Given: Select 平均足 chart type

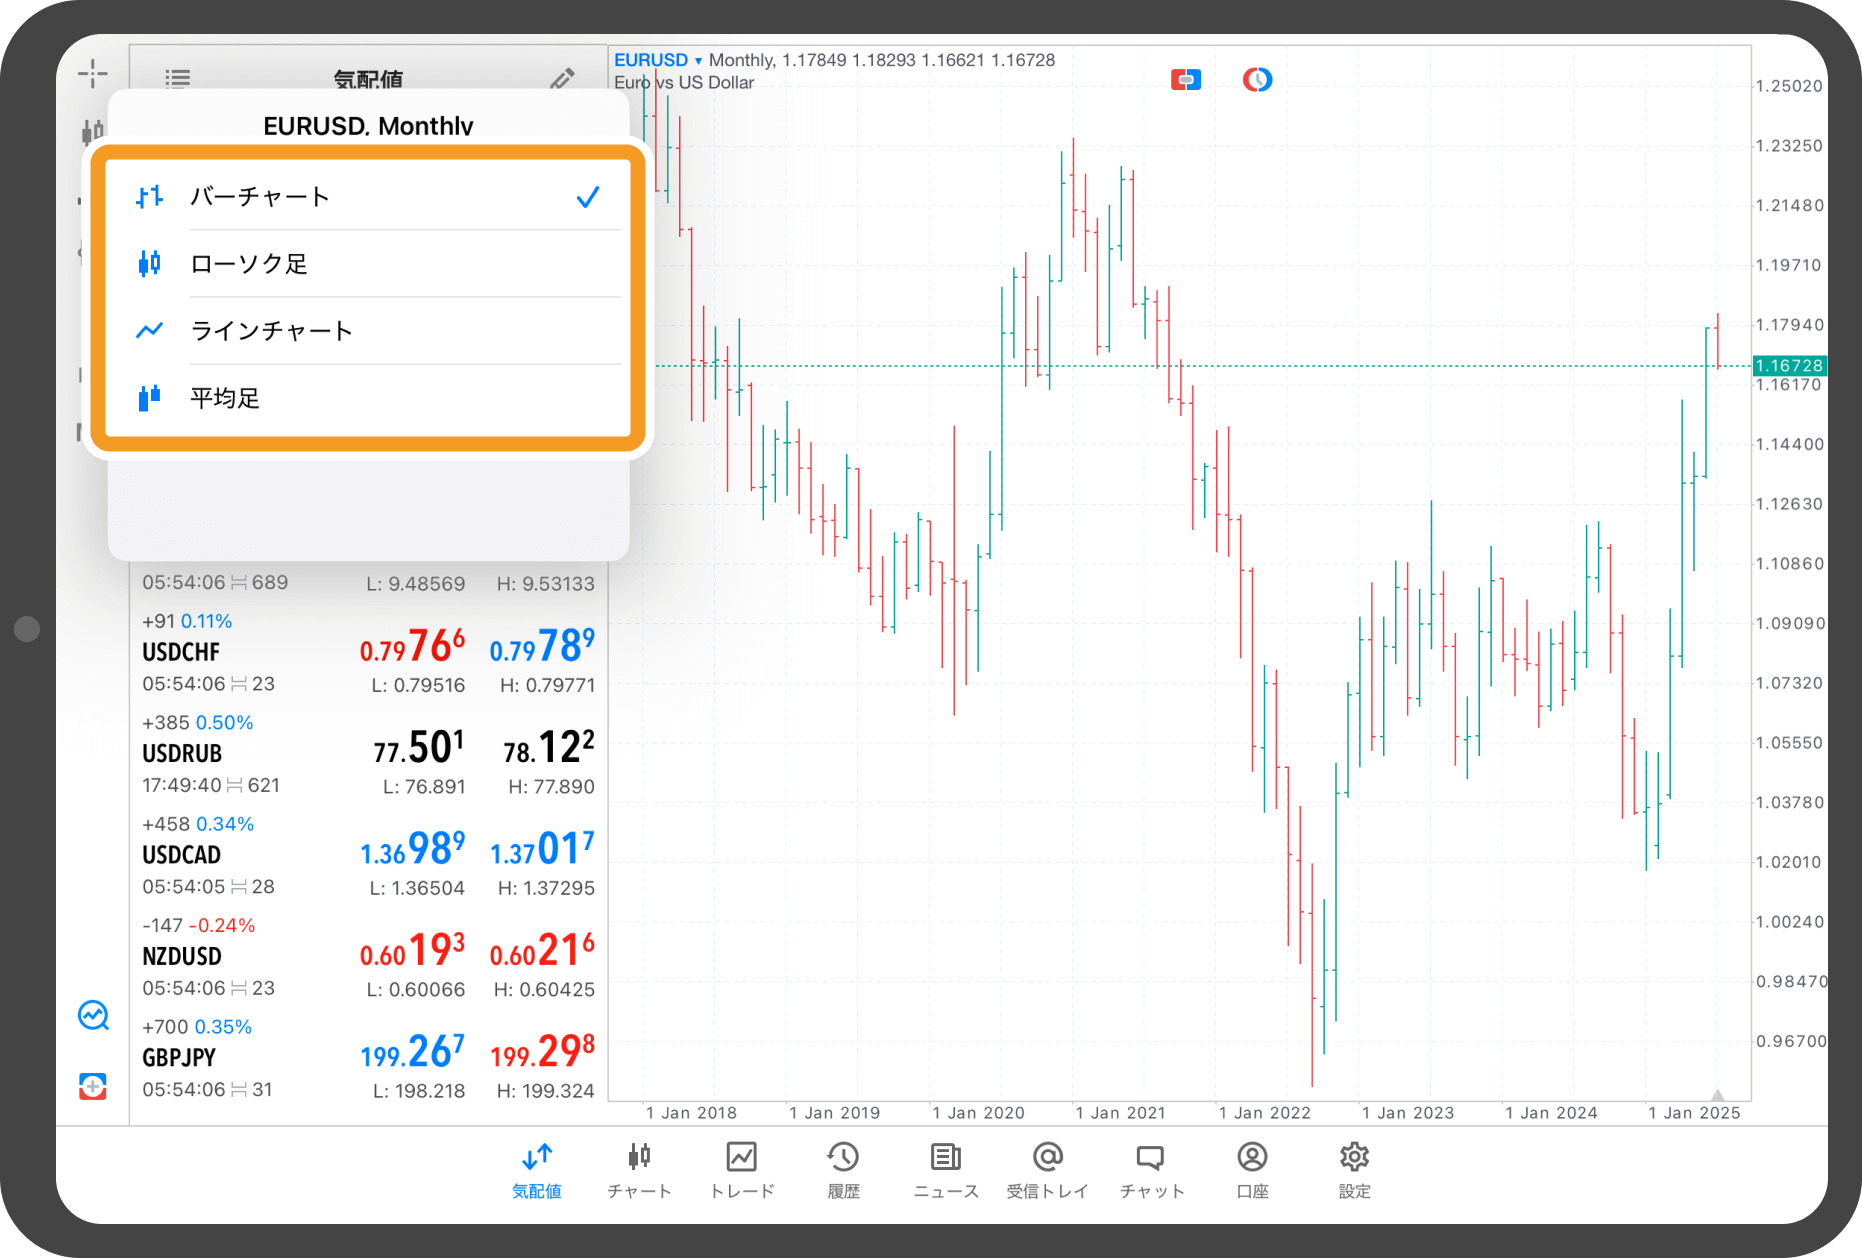Looking at the screenshot, I should tap(368, 398).
